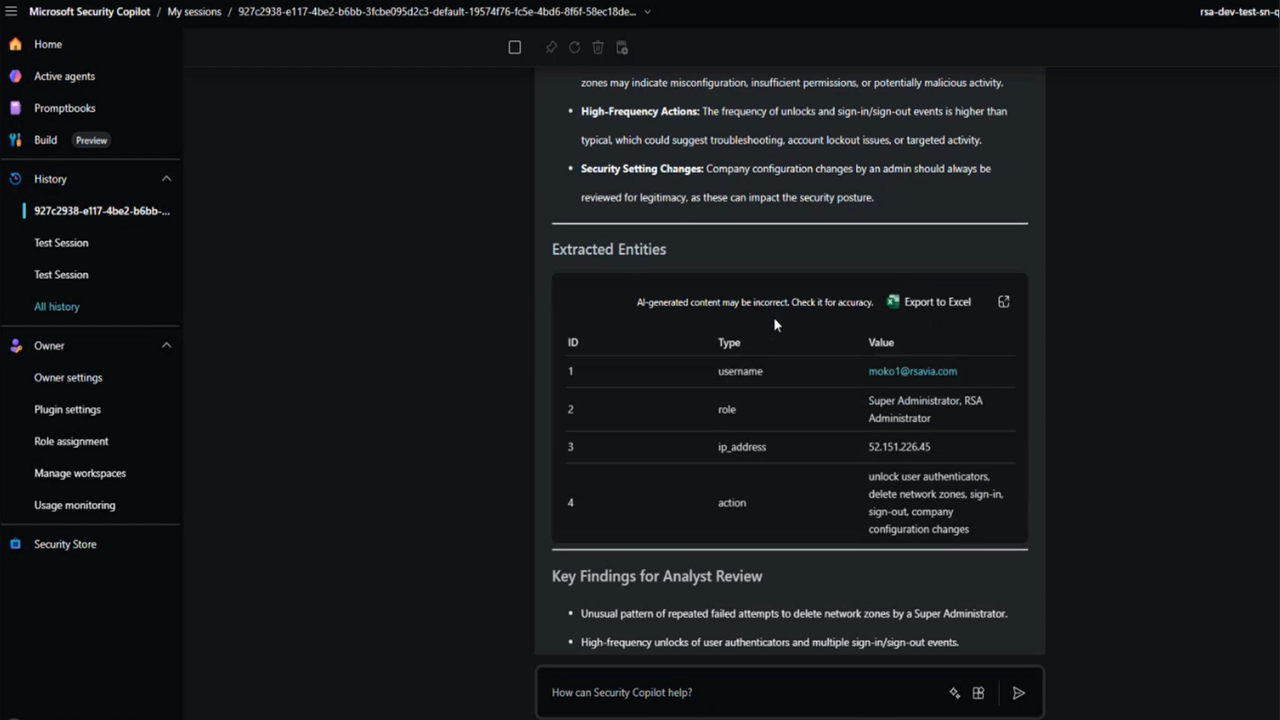Click the Promptbooks icon
The width and height of the screenshot is (1280, 720).
(15, 108)
